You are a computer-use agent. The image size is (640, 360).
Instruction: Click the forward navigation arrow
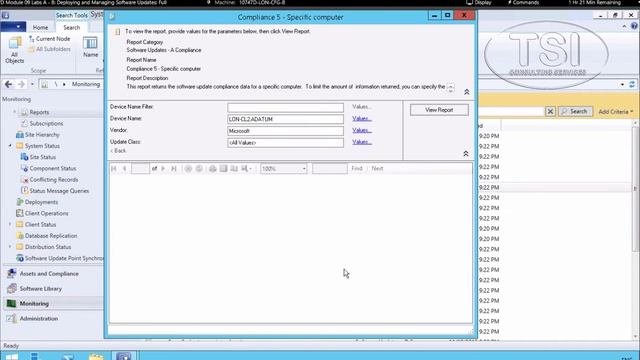pos(21,84)
